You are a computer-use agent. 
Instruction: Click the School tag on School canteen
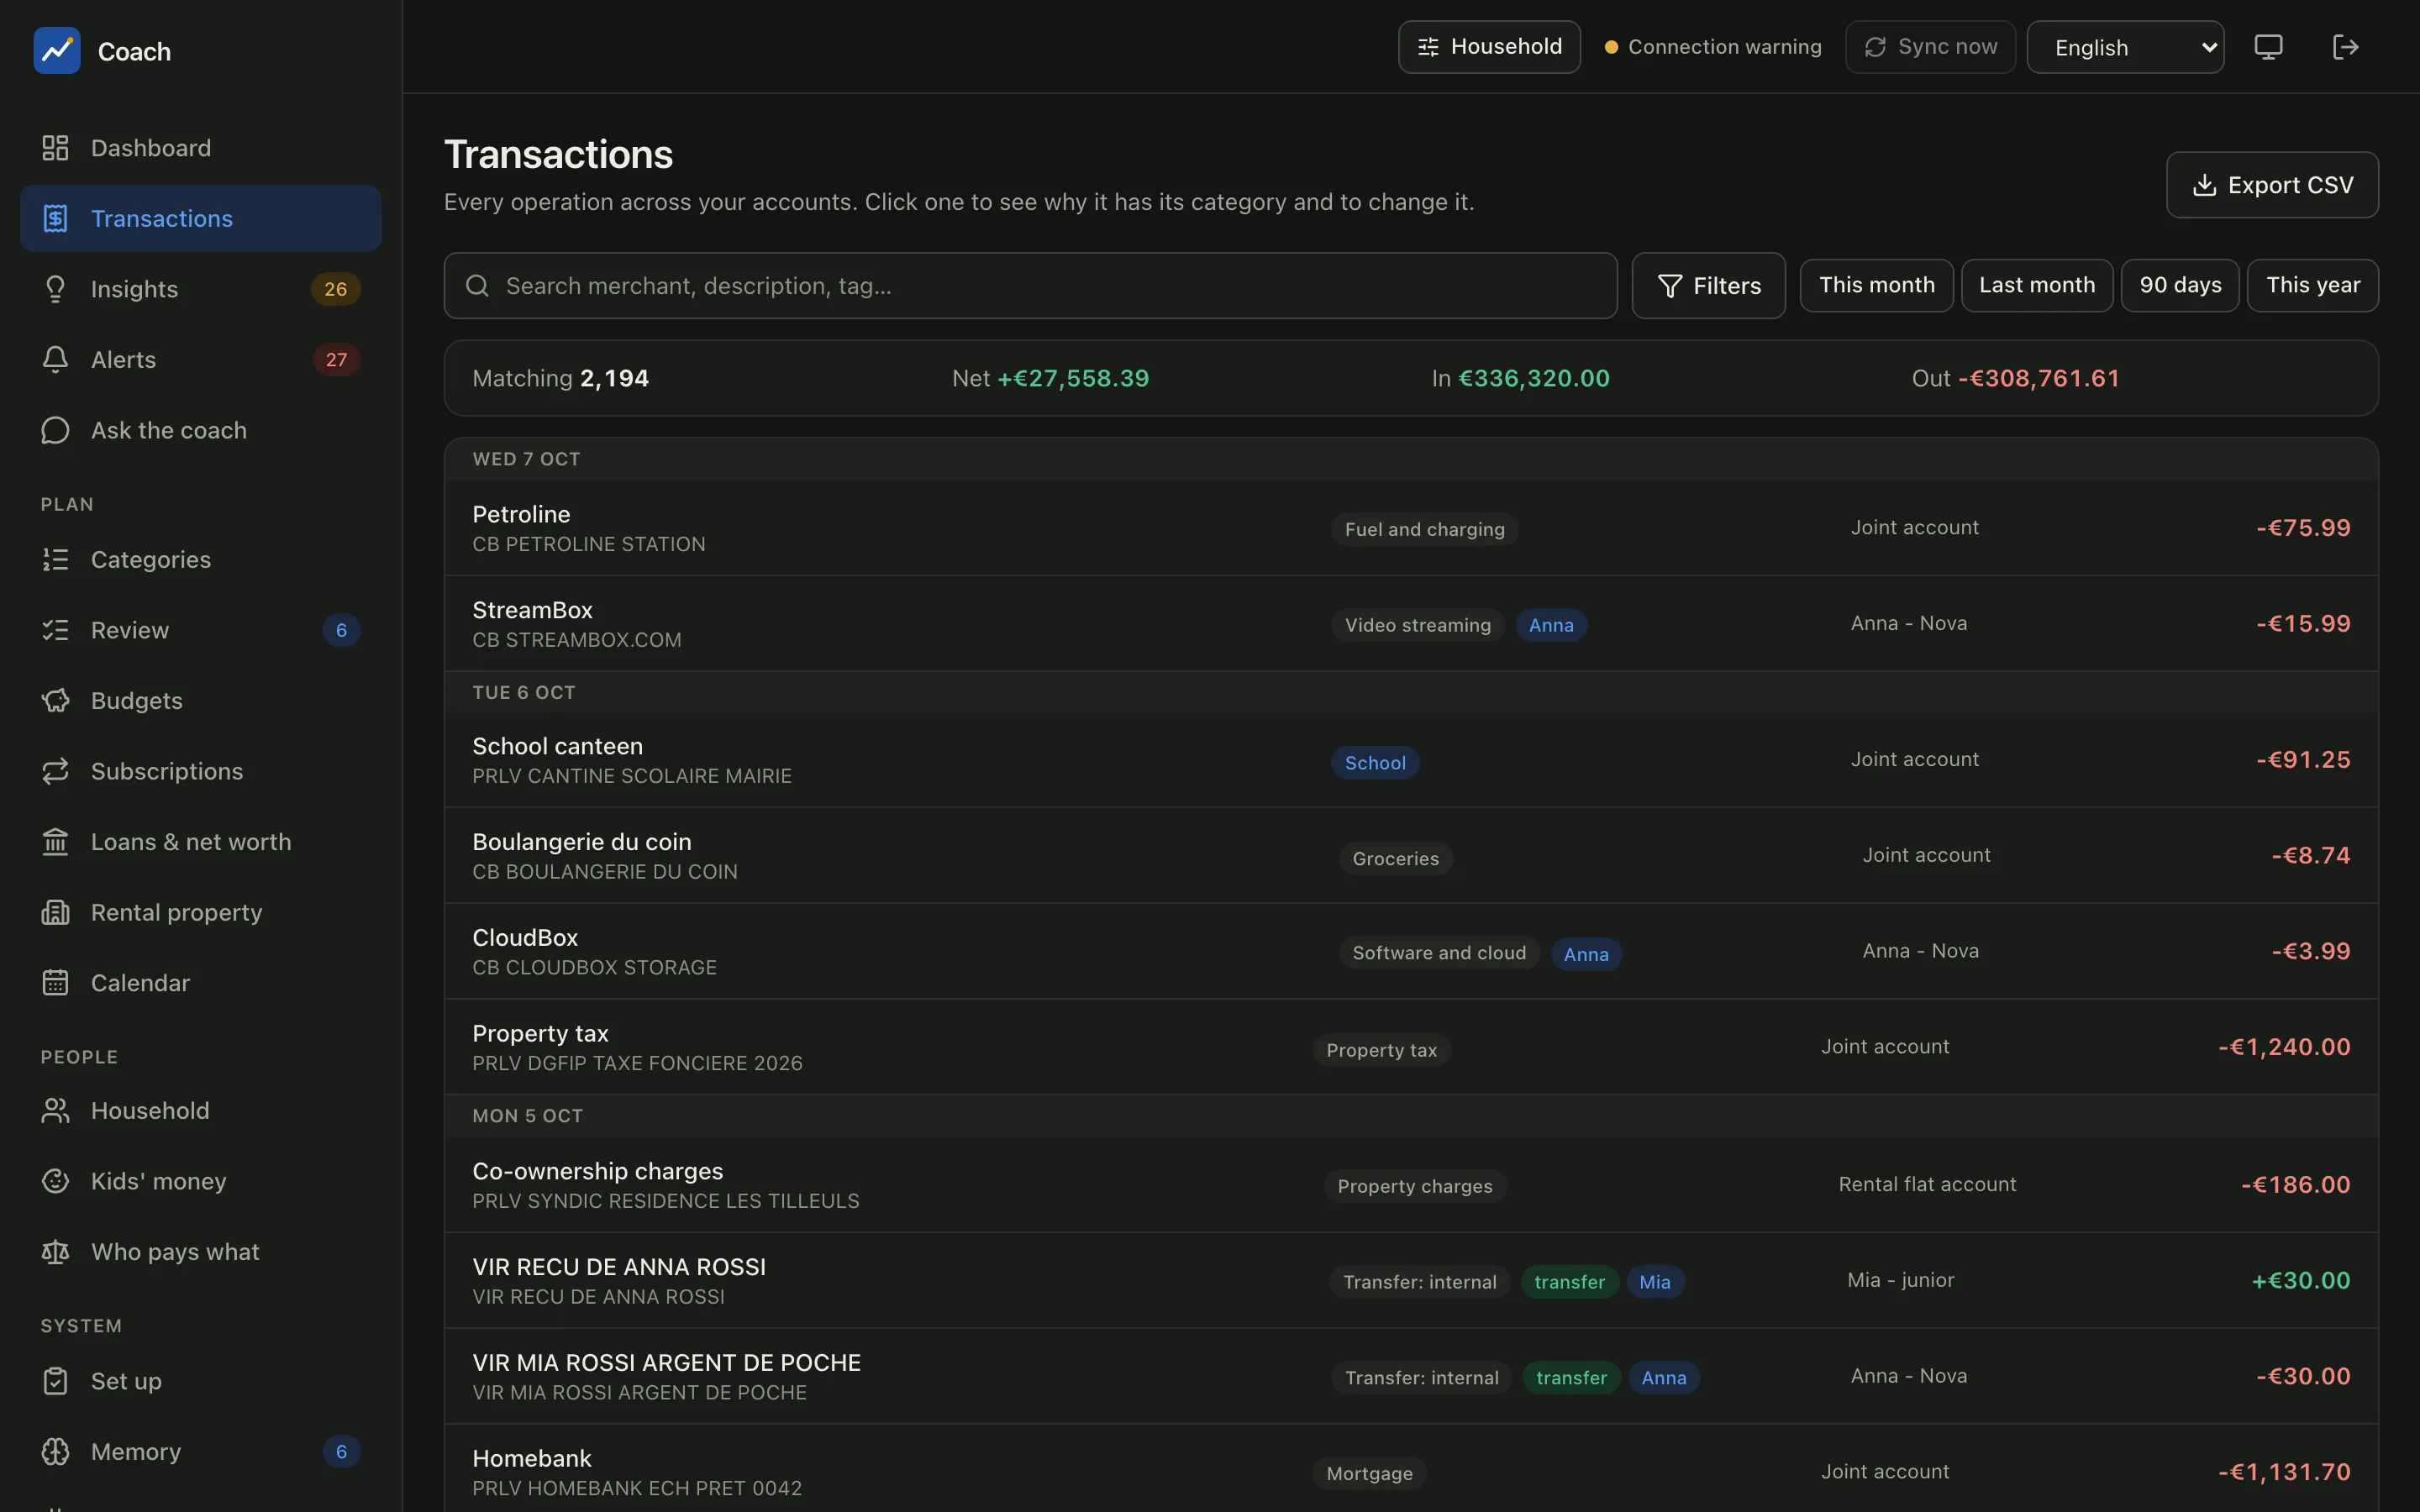pyautogui.click(x=1375, y=763)
